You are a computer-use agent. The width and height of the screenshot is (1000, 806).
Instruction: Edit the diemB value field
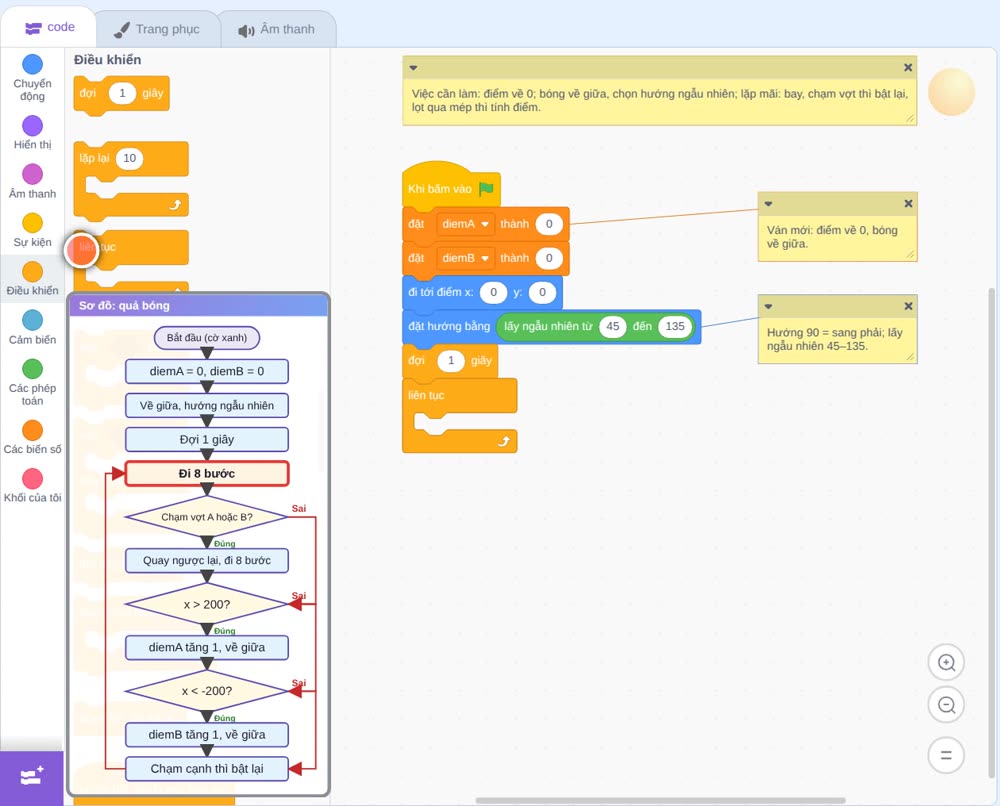[548, 258]
